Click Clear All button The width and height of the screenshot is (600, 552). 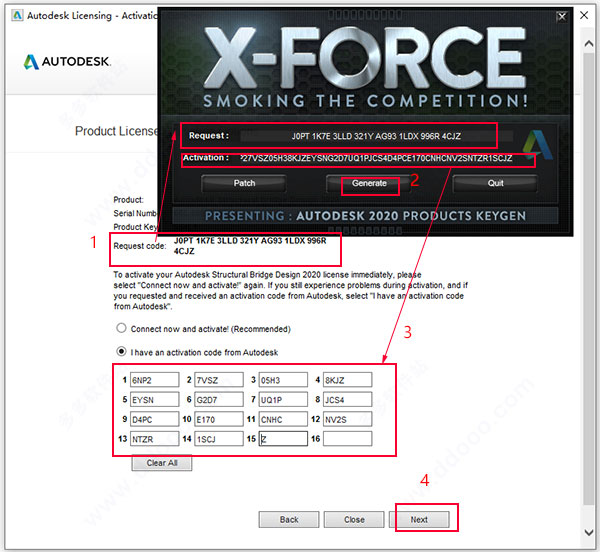[162, 463]
